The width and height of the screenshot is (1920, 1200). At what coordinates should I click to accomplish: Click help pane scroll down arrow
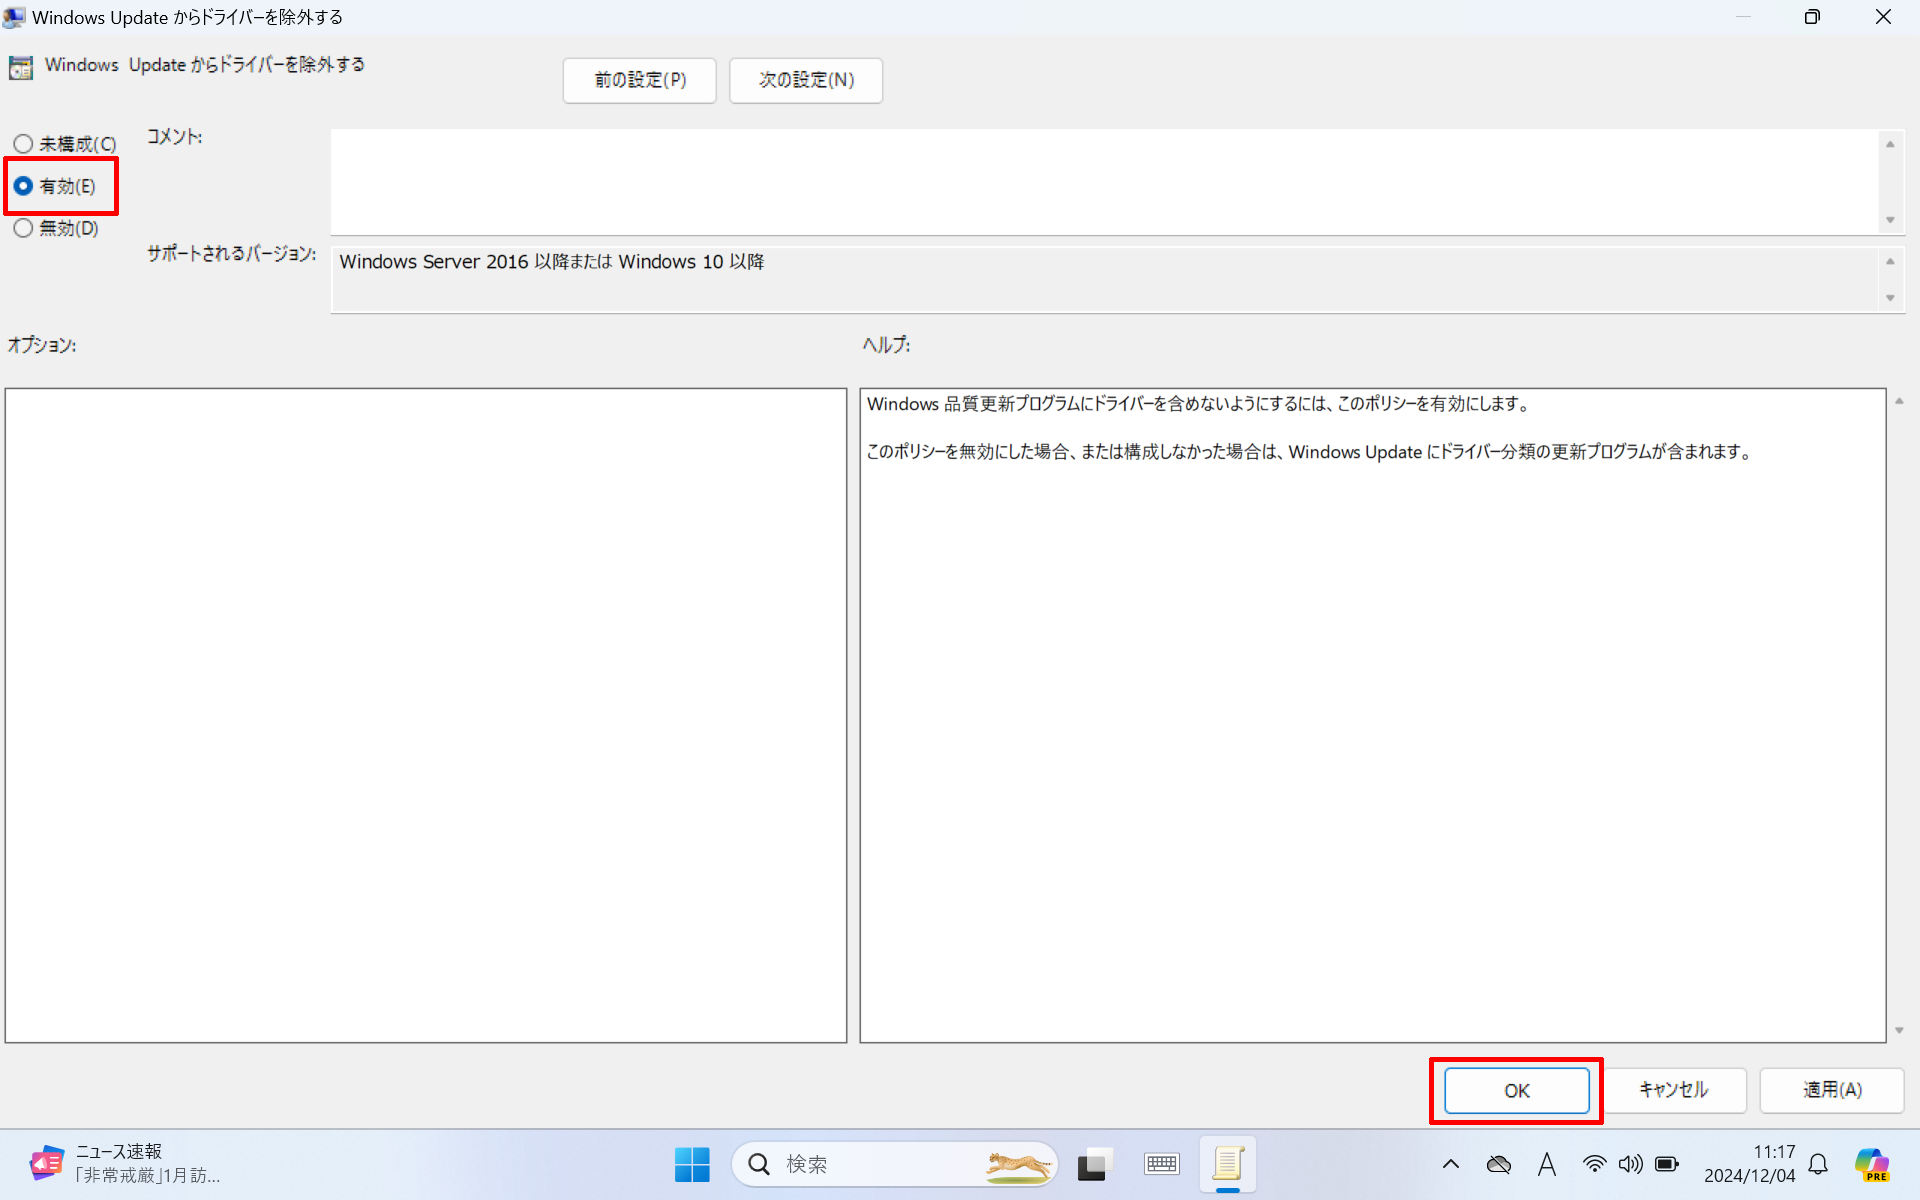1899,1031
